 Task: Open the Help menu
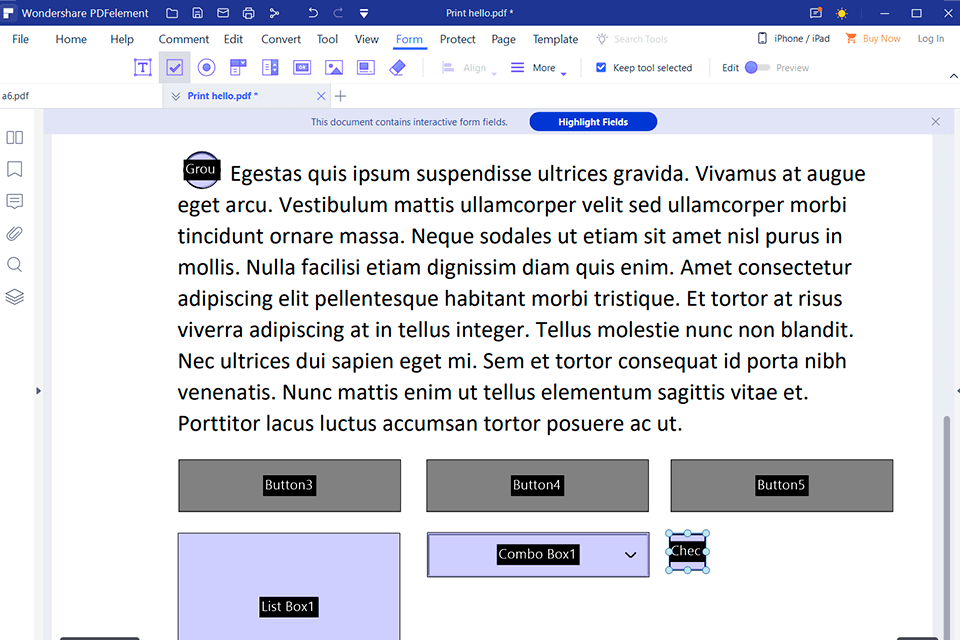pyautogui.click(x=122, y=39)
